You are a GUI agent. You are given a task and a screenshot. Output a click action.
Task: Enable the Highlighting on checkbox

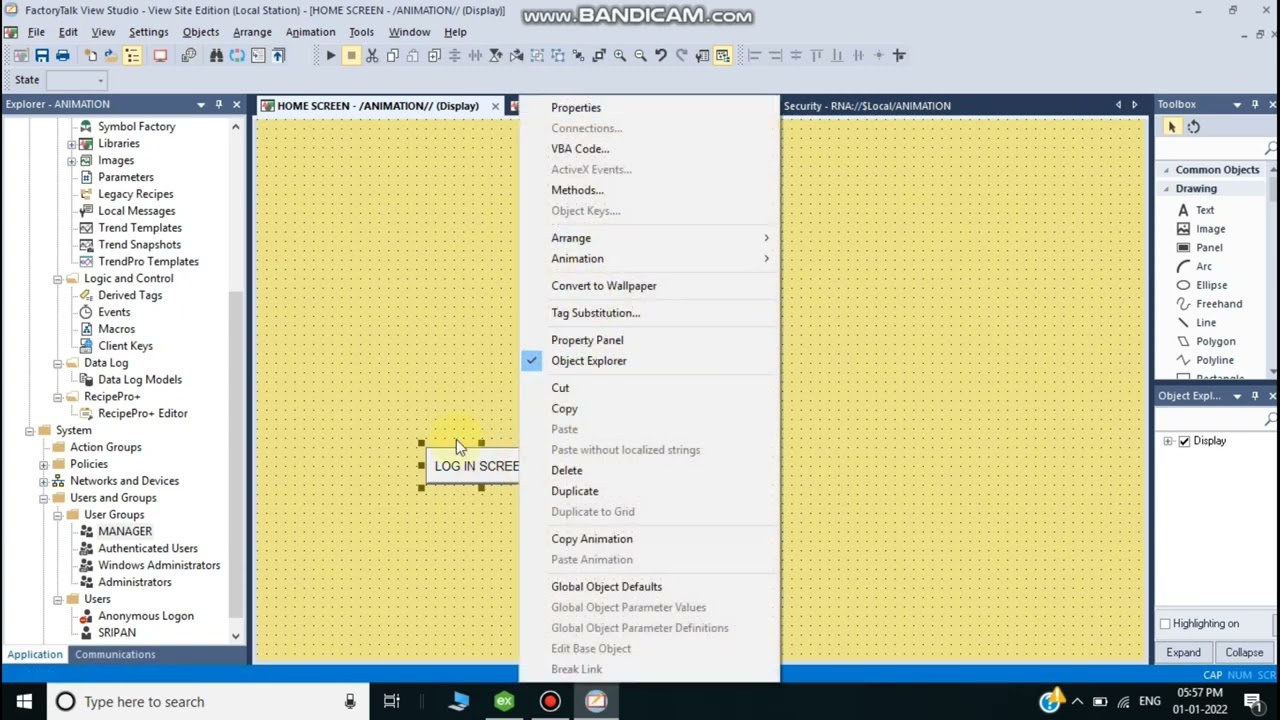click(1165, 624)
